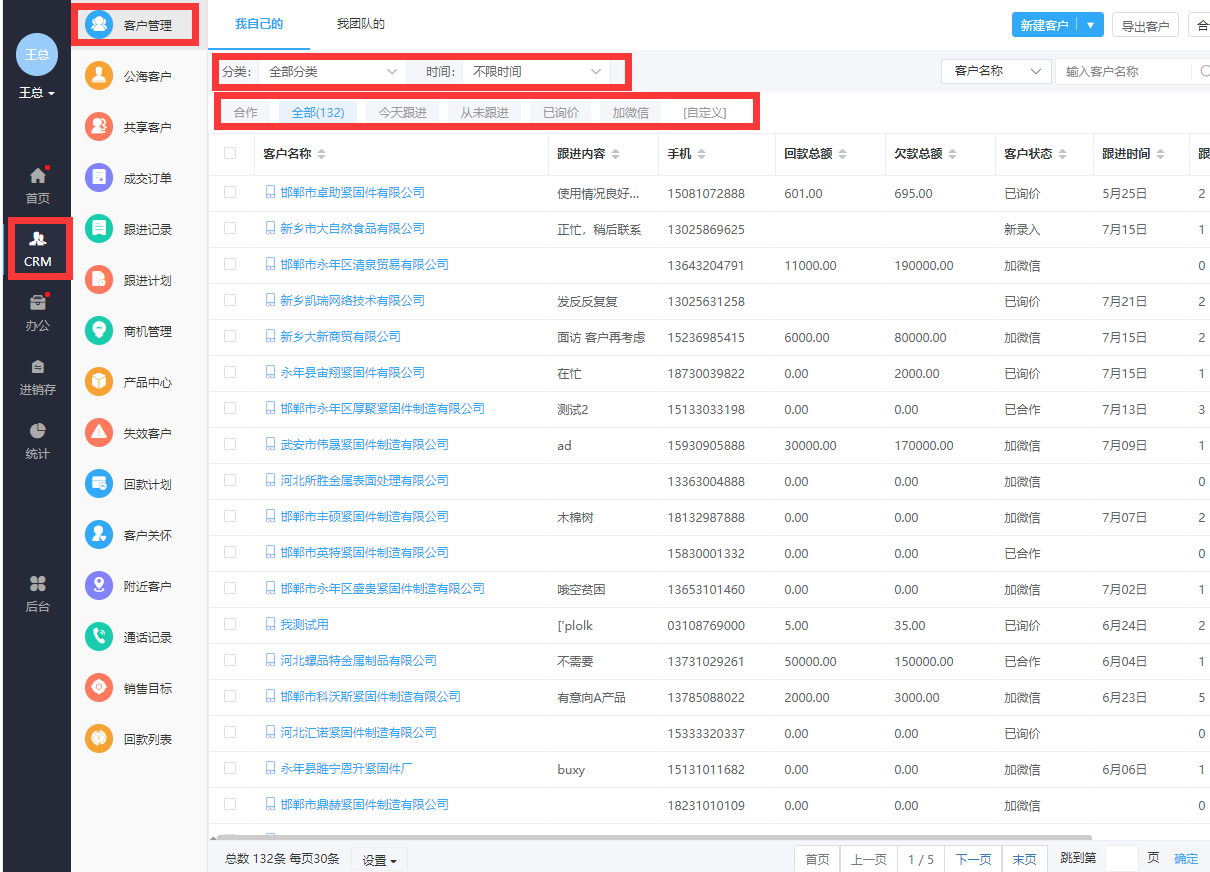Open 失效客户 warning icon
Image resolution: width=1210 pixels, height=872 pixels.
click(x=99, y=433)
